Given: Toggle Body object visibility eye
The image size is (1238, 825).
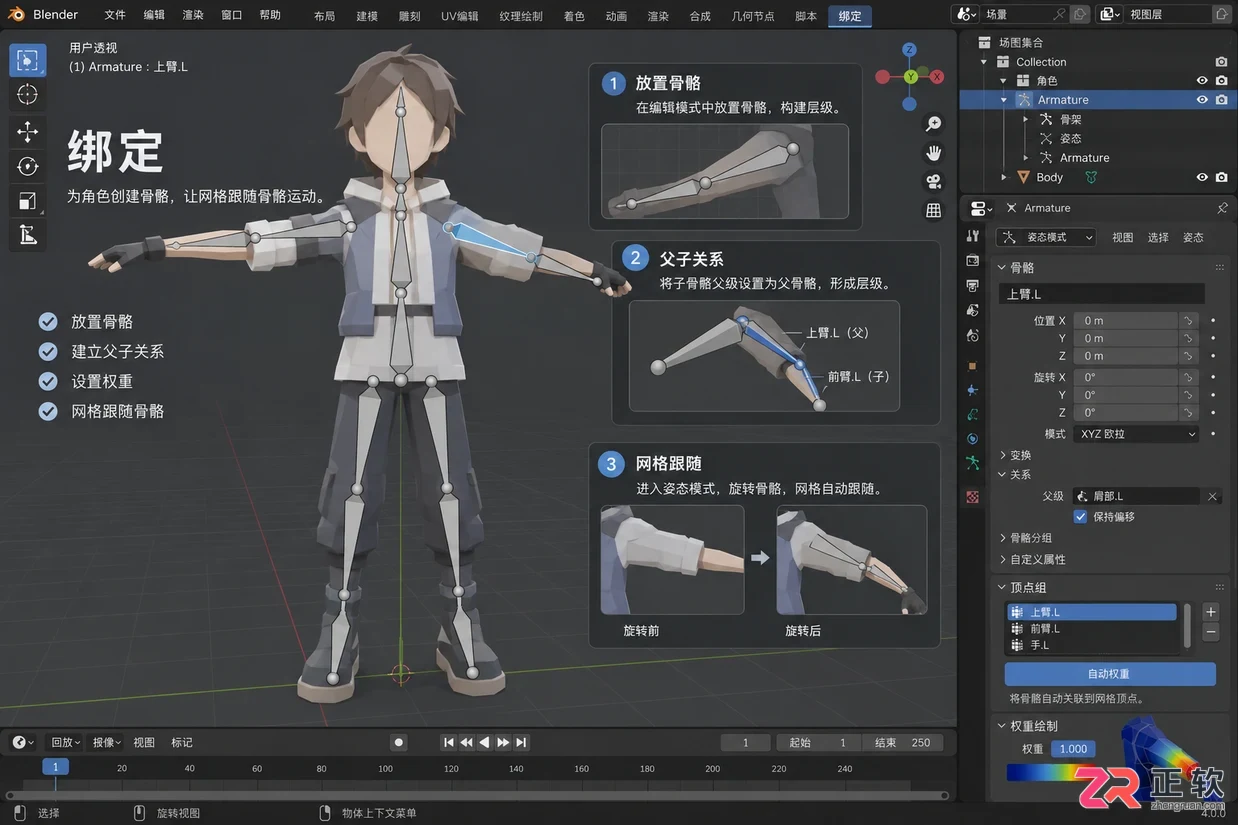Looking at the screenshot, I should 1202,177.
